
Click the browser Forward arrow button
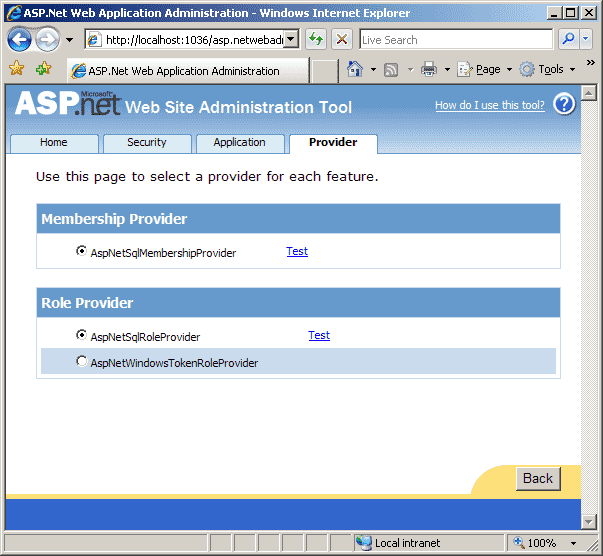tap(48, 39)
